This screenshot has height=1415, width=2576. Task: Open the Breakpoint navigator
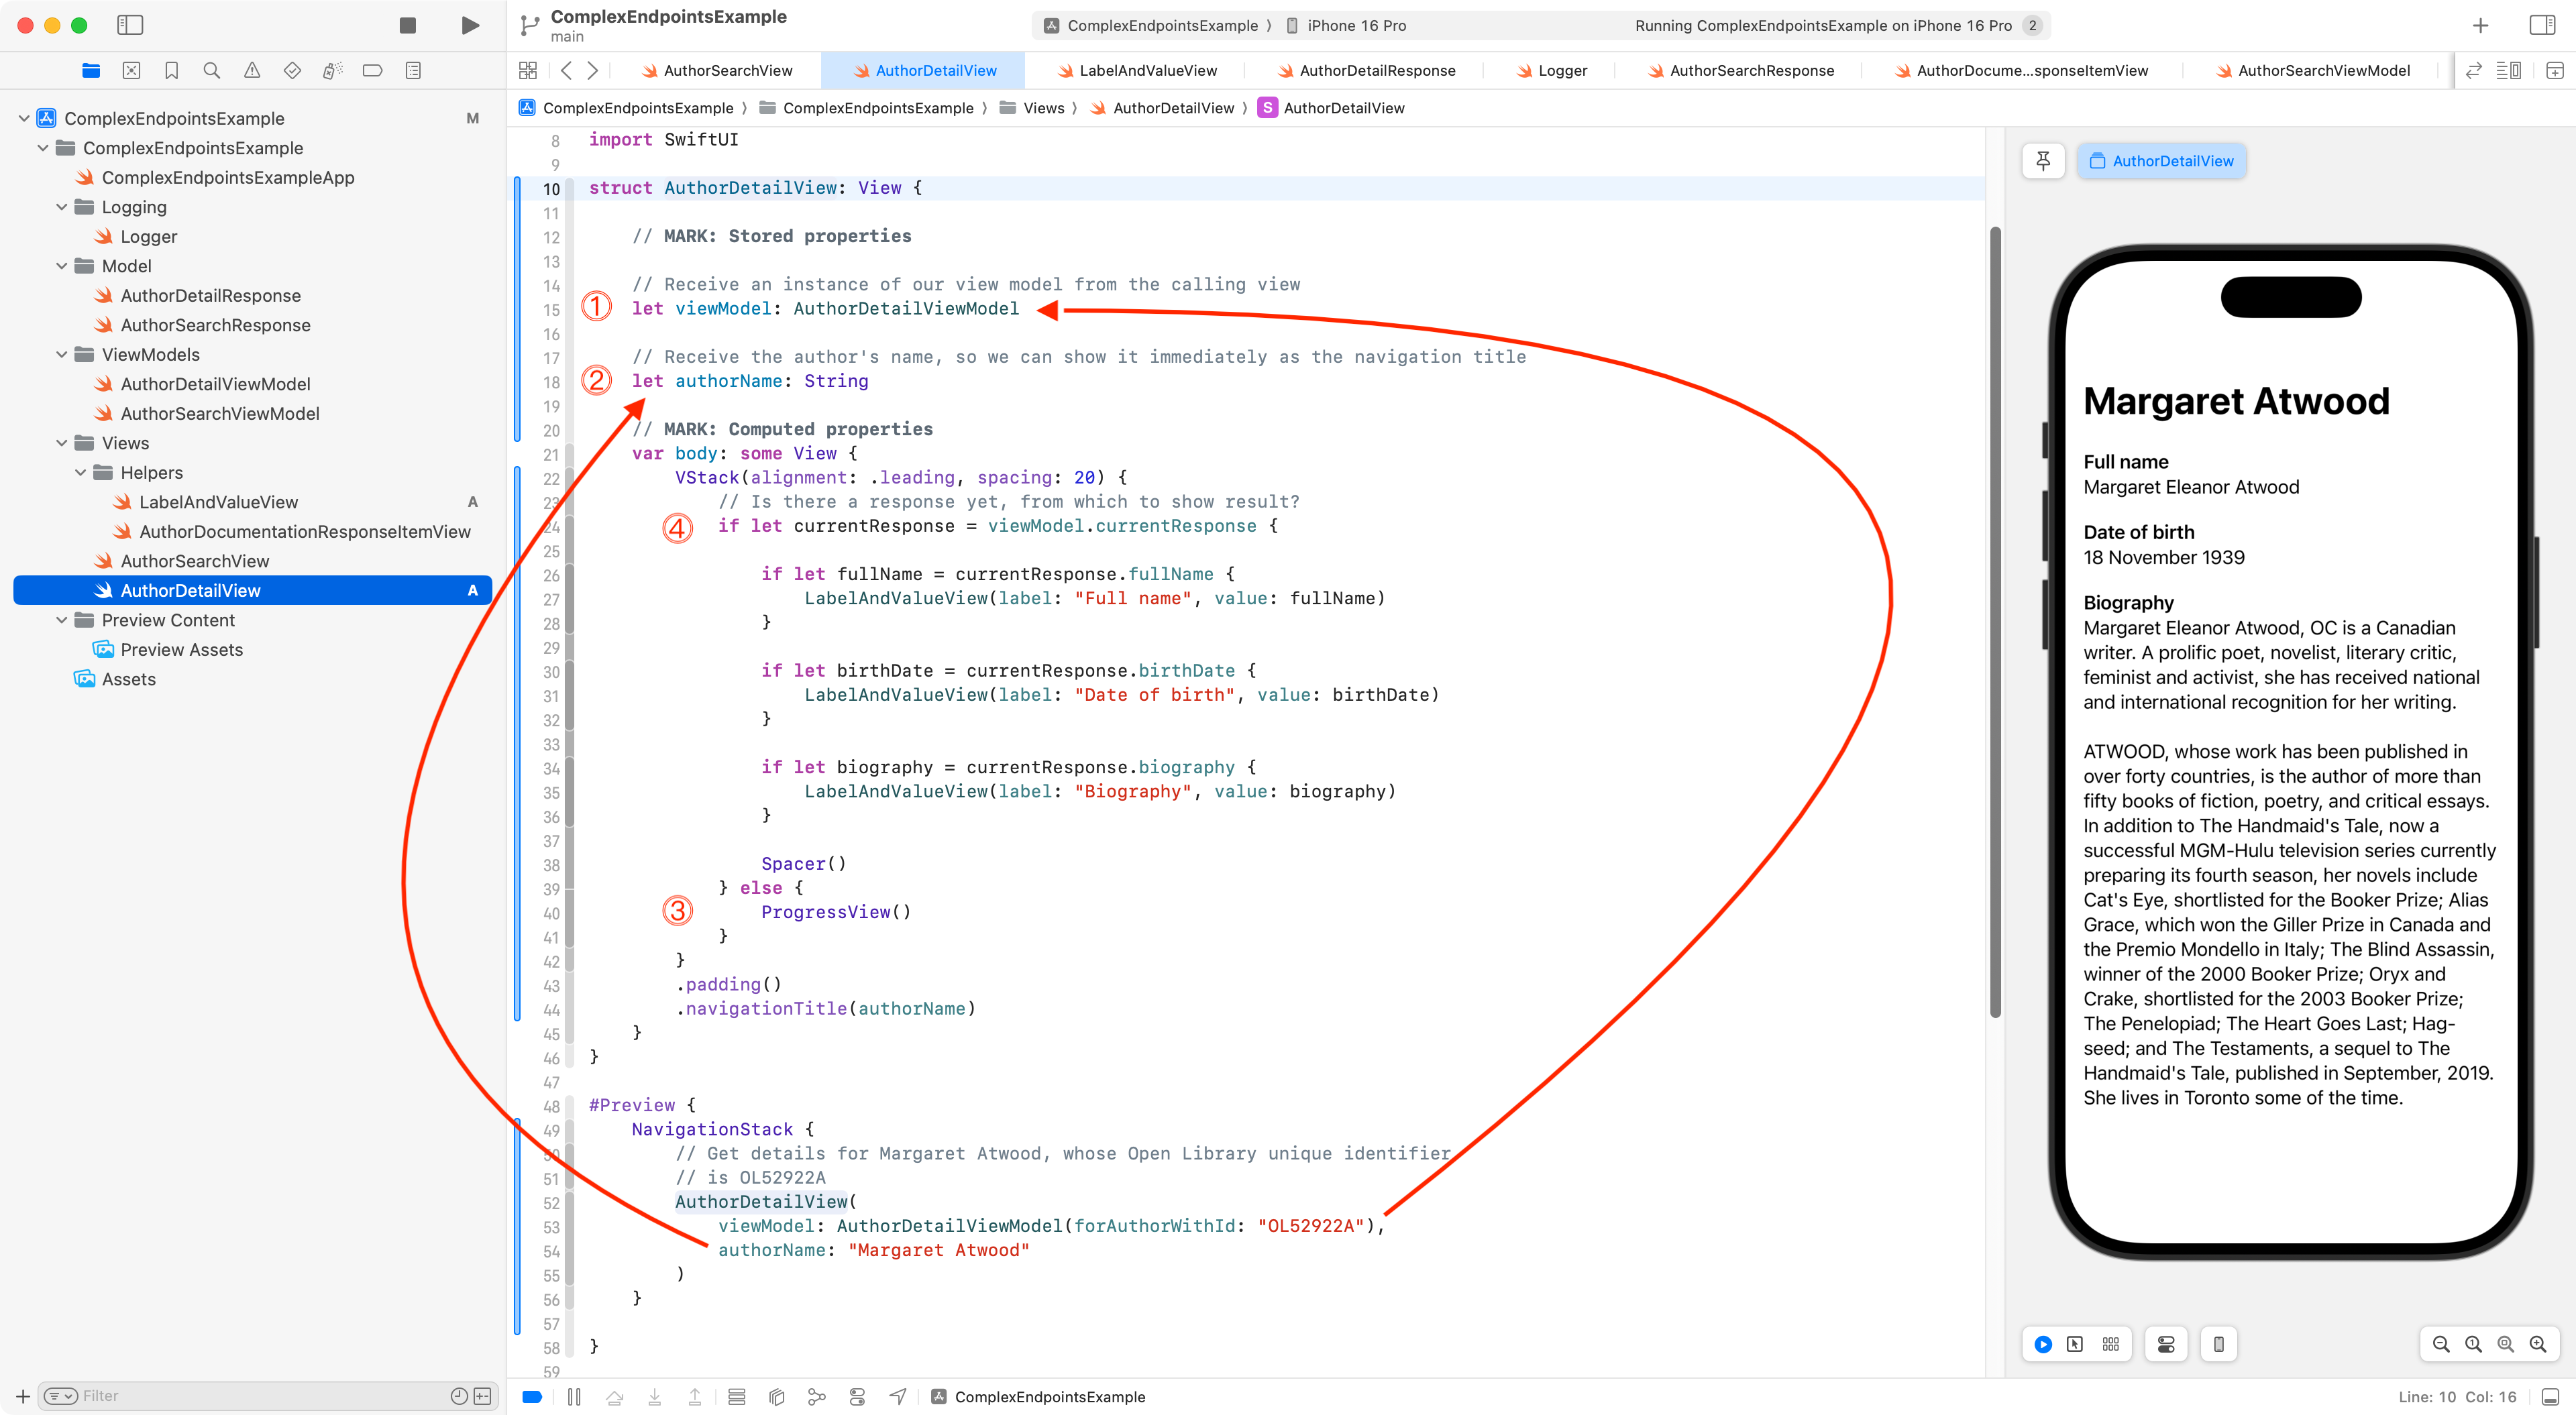point(372,70)
